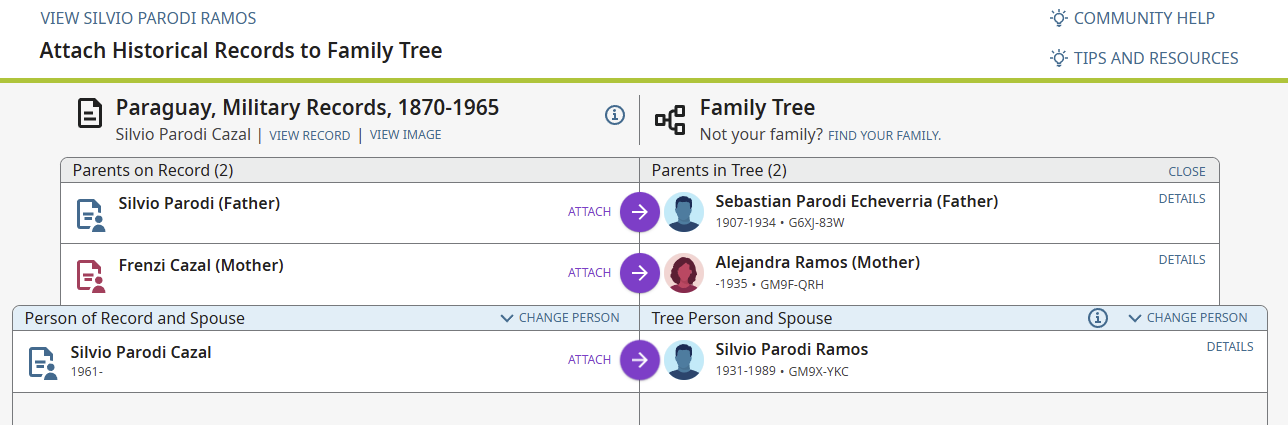1288x425 pixels.
Task: Click Sebastian Parodi Echeverria's avatar icon
Action: [x=684, y=212]
